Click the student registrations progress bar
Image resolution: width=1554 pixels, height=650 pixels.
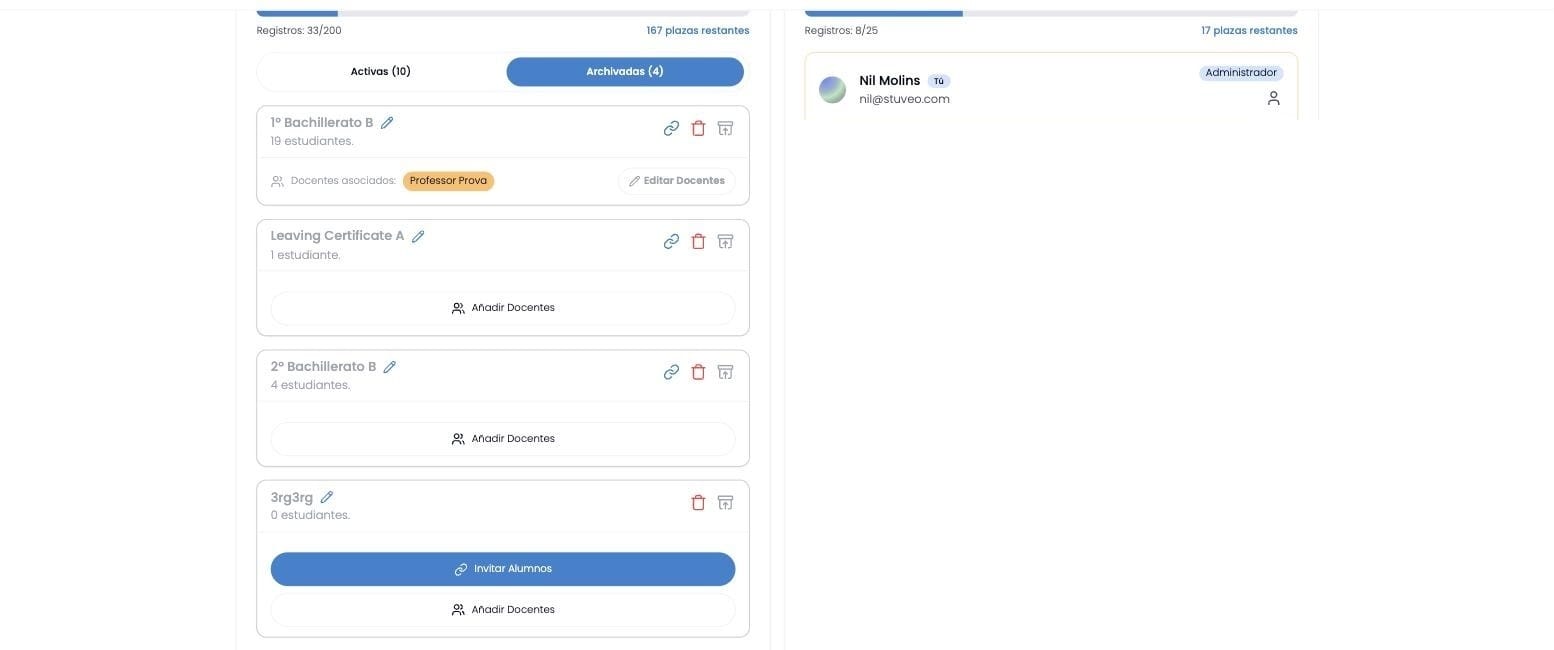point(503,13)
